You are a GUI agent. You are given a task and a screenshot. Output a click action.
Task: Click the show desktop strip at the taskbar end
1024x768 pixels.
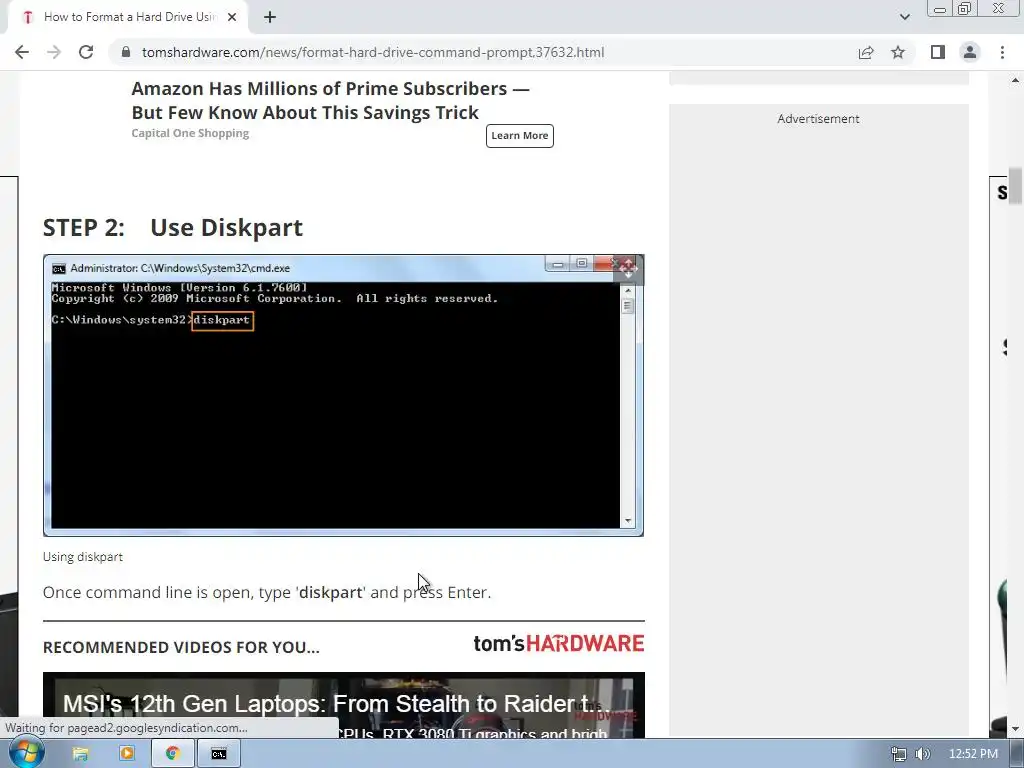1017,754
